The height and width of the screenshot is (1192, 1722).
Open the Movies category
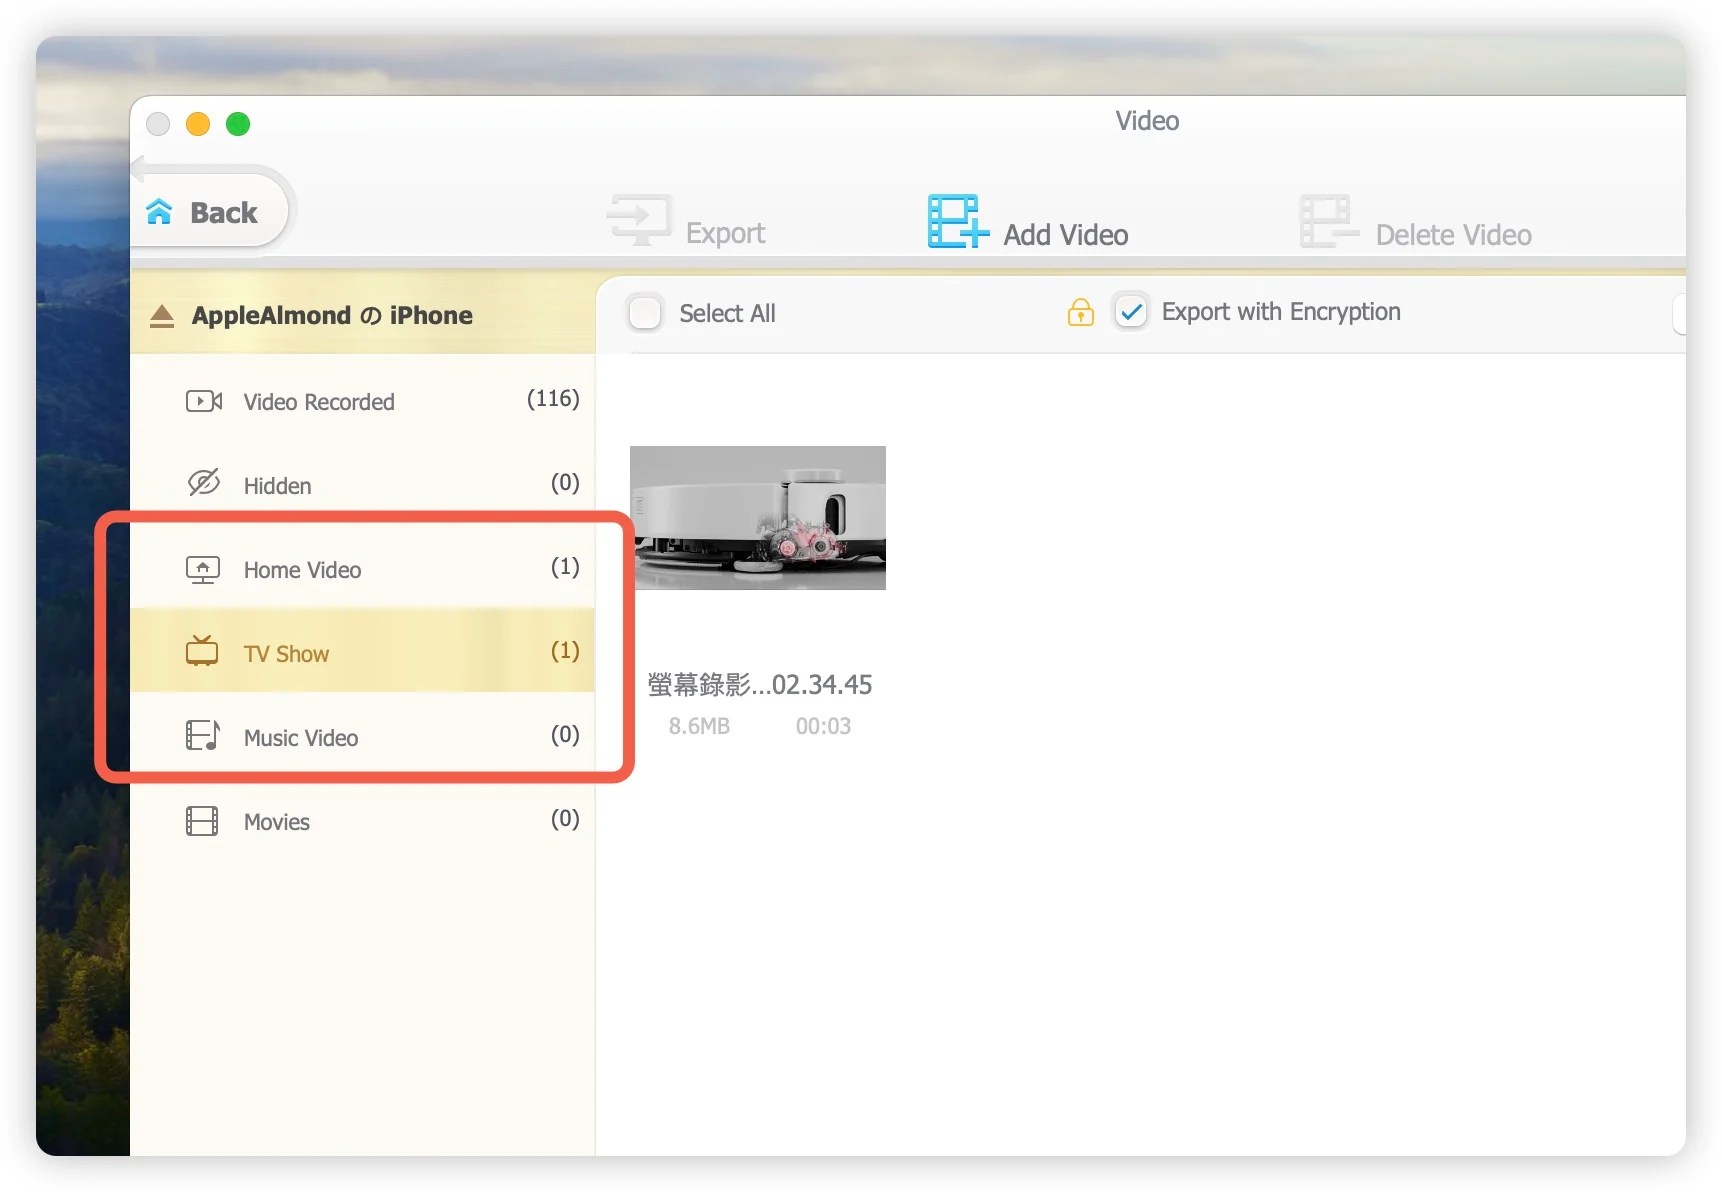point(362,821)
